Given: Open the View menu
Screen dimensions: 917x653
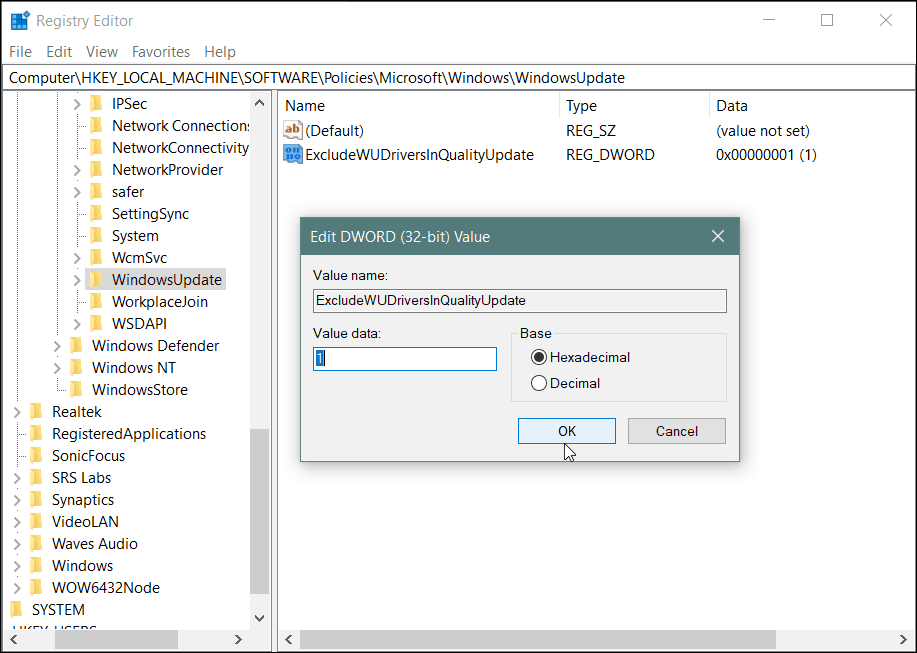Looking at the screenshot, I should pos(102,52).
